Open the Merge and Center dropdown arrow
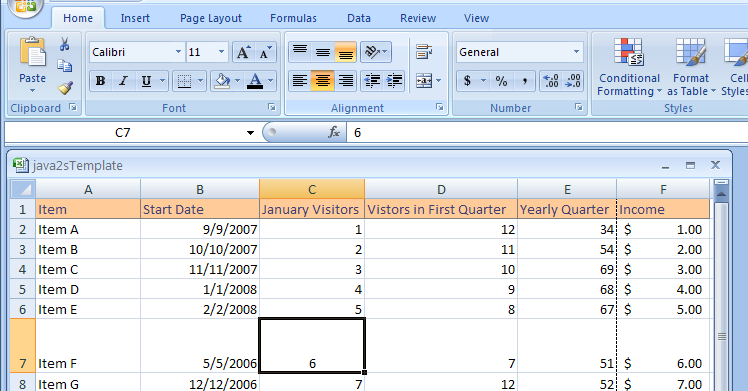The image size is (748, 391). click(x=438, y=81)
